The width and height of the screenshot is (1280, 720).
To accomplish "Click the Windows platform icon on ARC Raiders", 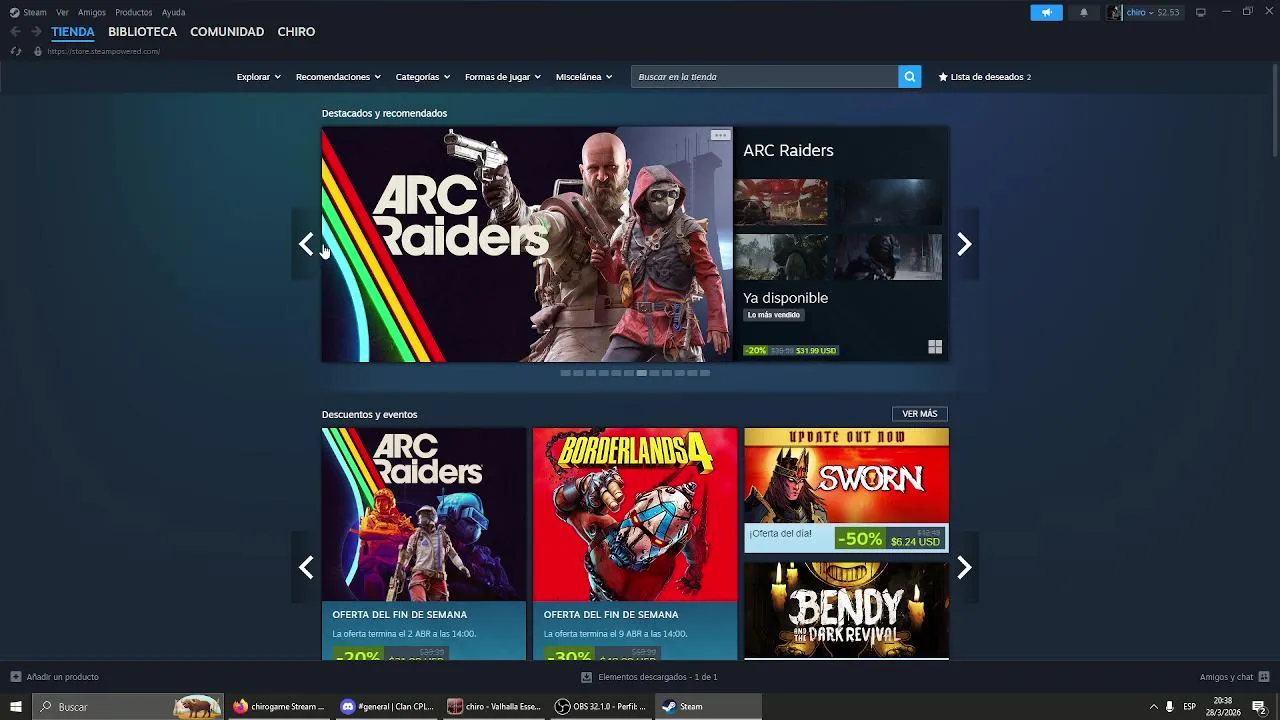I will click(x=935, y=347).
